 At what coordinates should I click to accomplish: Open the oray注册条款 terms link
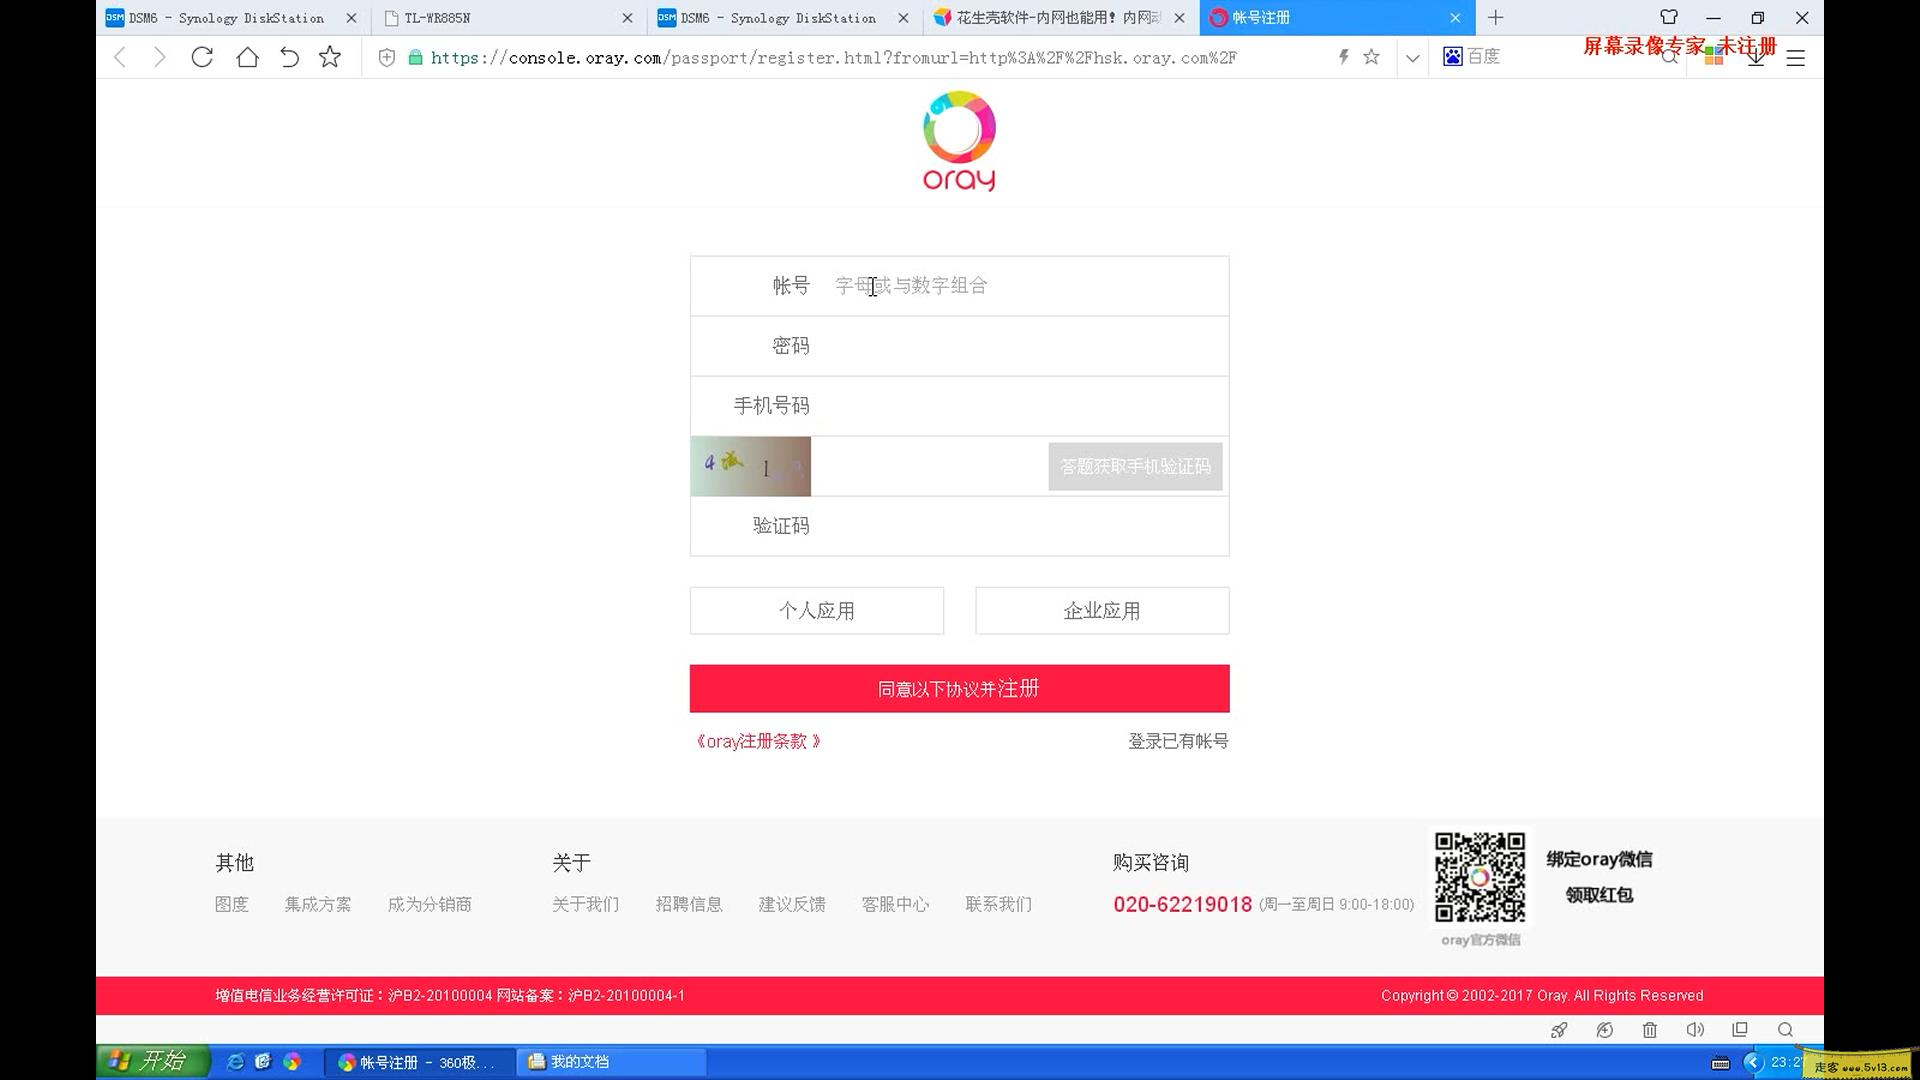[758, 740]
